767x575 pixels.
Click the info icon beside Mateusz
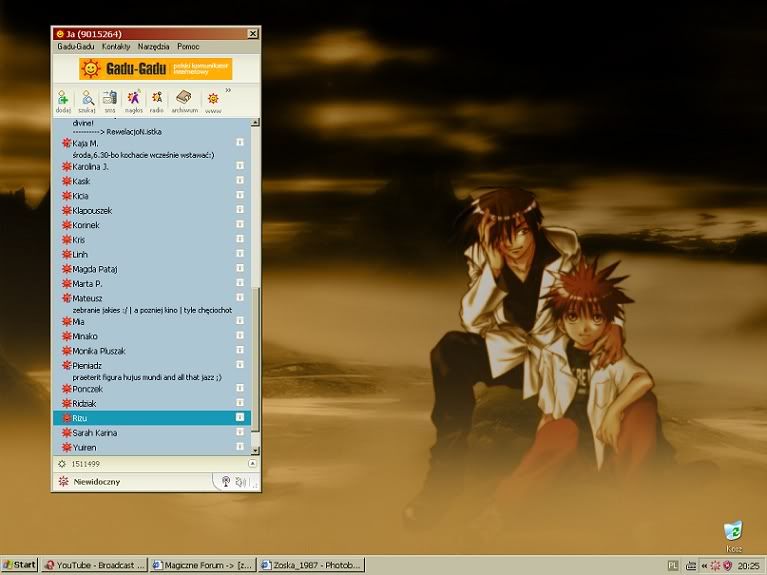pyautogui.click(x=240, y=298)
